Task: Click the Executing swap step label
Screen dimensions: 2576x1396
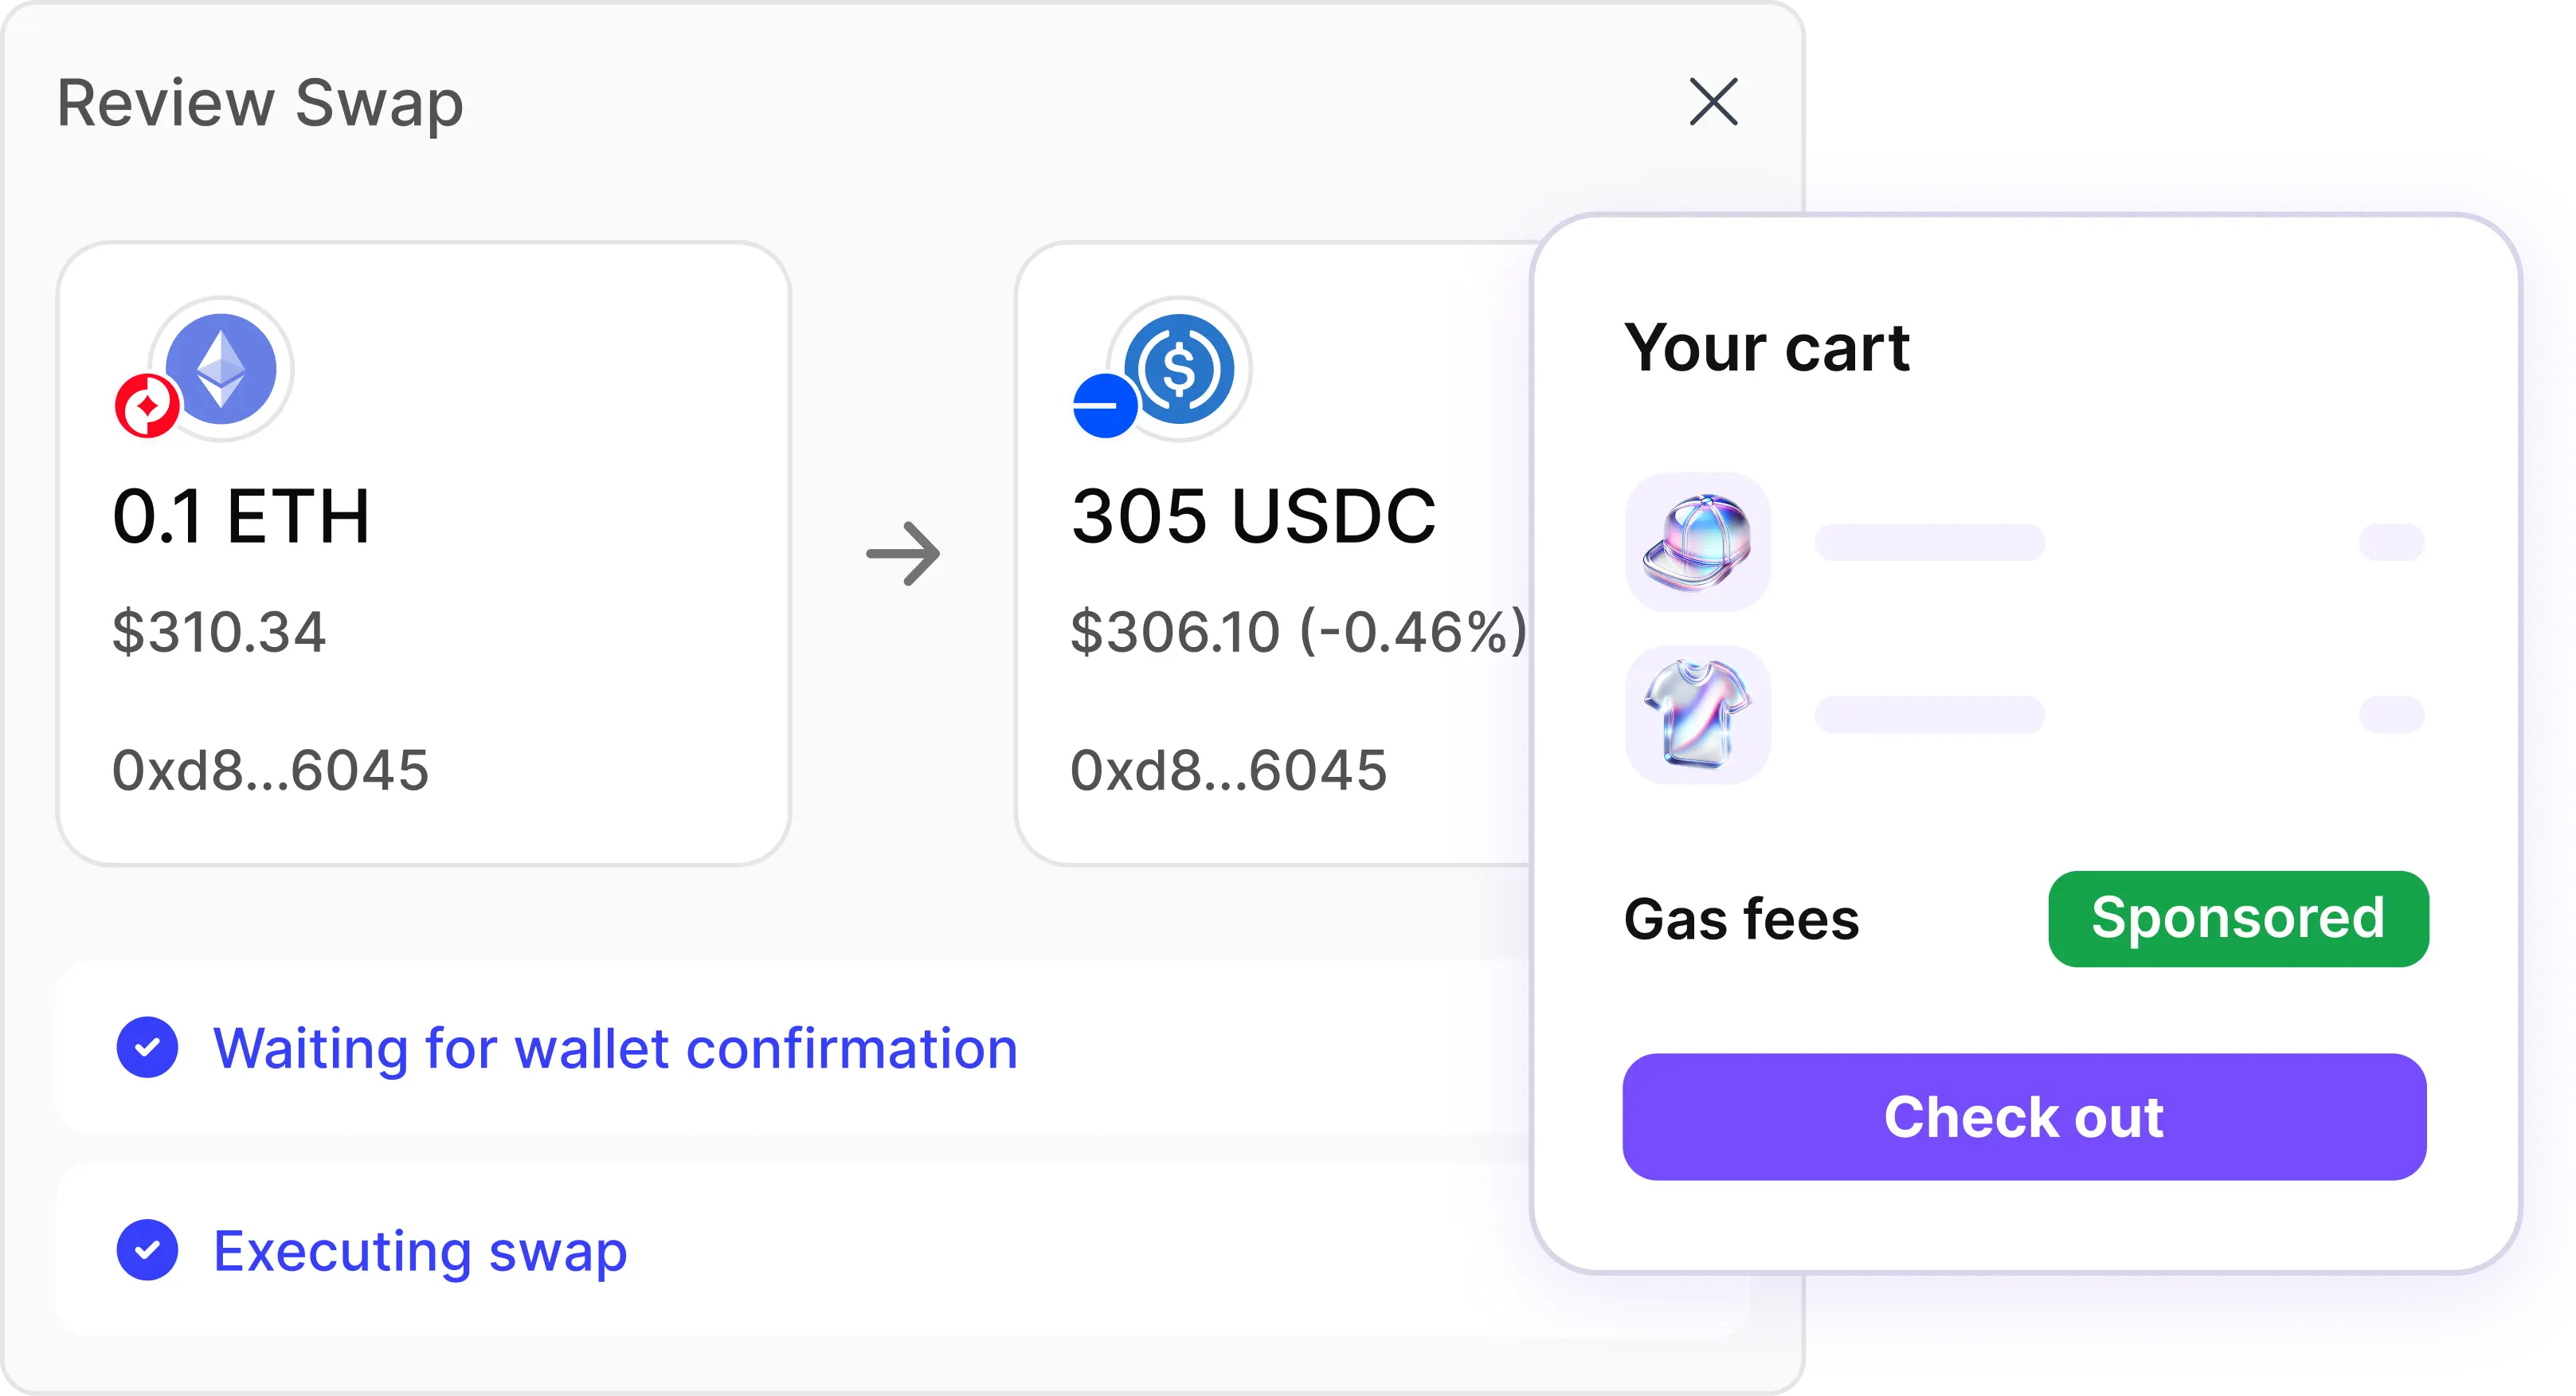Action: pyautogui.click(x=420, y=1251)
